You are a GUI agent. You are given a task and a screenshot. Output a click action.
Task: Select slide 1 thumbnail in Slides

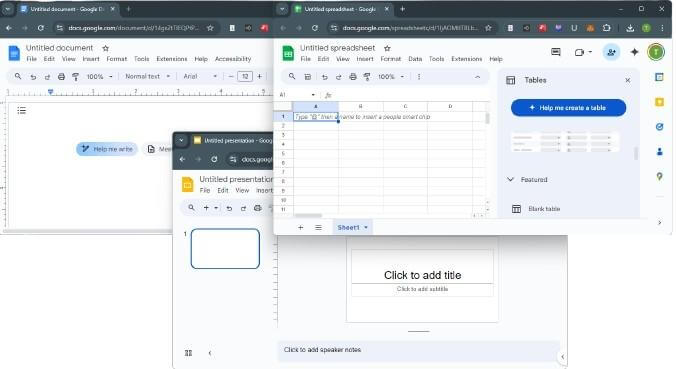click(x=225, y=249)
